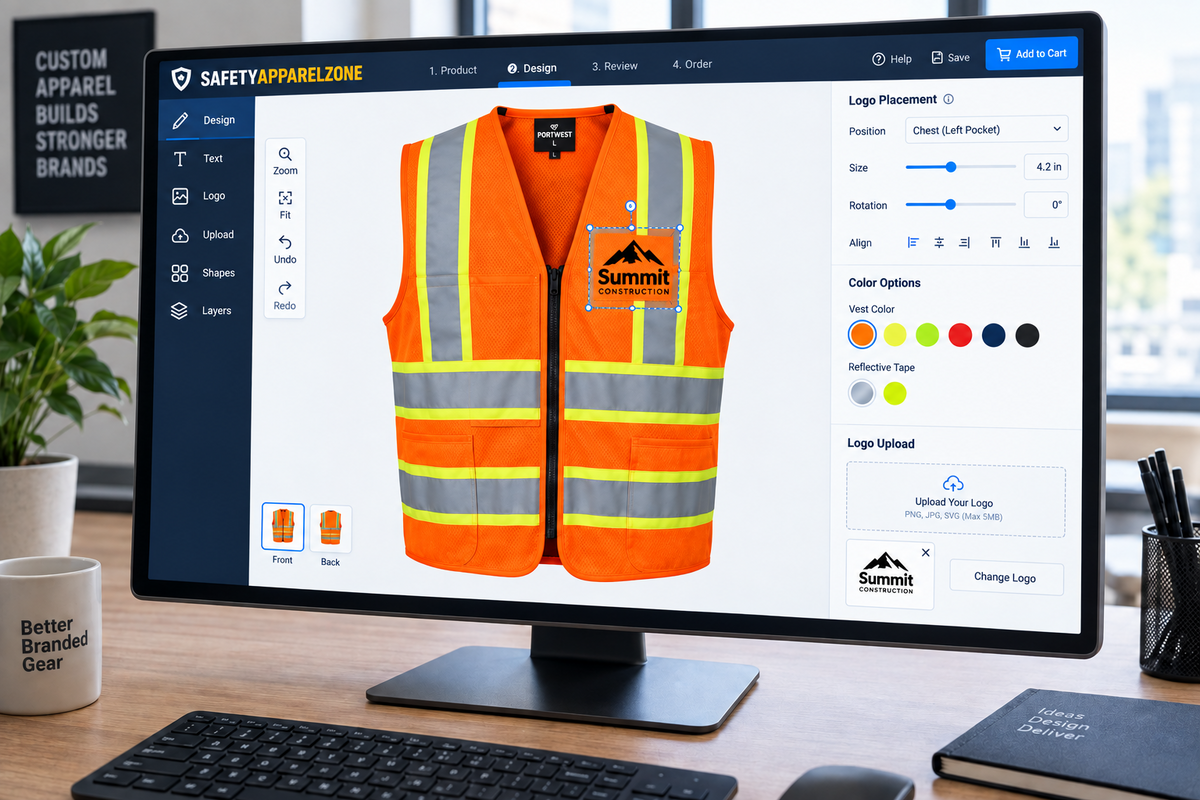This screenshot has height=800, width=1200.
Task: Align logo to the top
Action: tap(996, 242)
